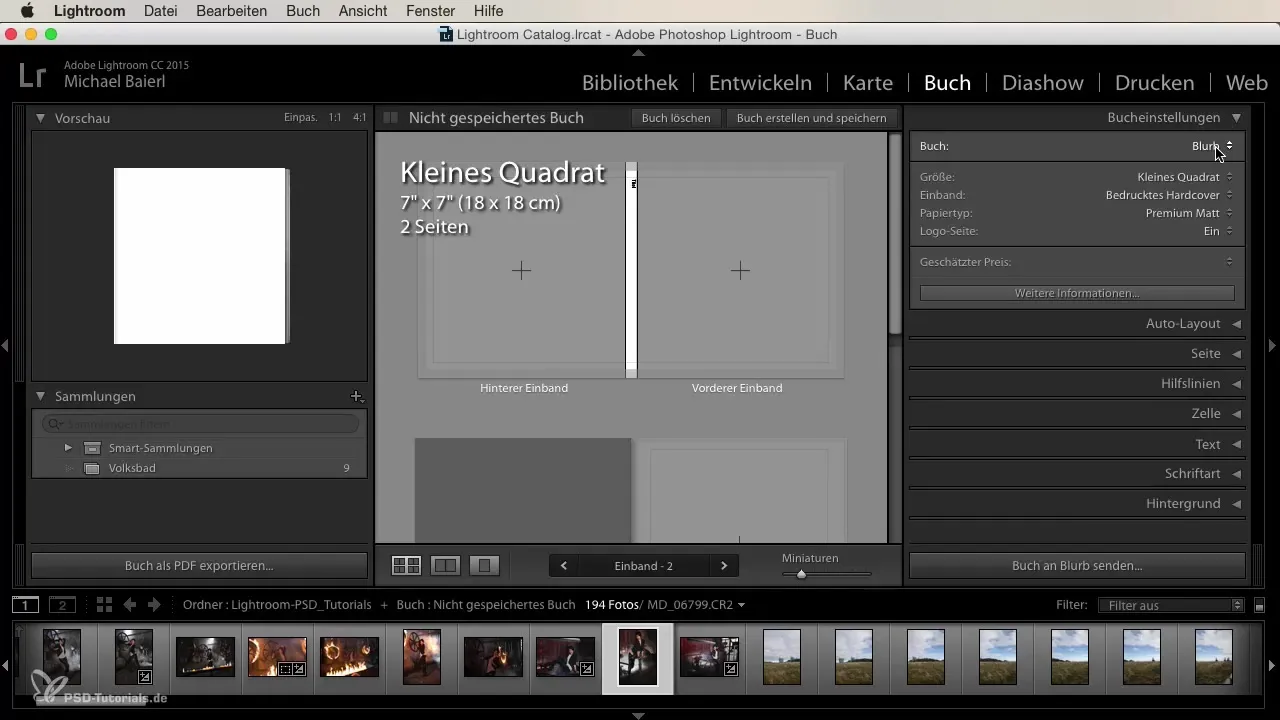This screenshot has width=1280, height=720.
Task: Switch to the Entwickeln module
Action: (760, 82)
